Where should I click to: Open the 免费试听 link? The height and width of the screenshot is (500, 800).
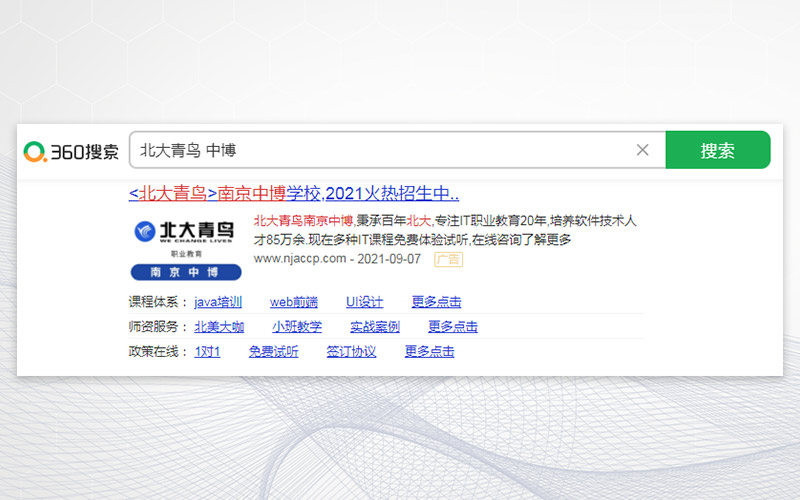pyautogui.click(x=273, y=352)
